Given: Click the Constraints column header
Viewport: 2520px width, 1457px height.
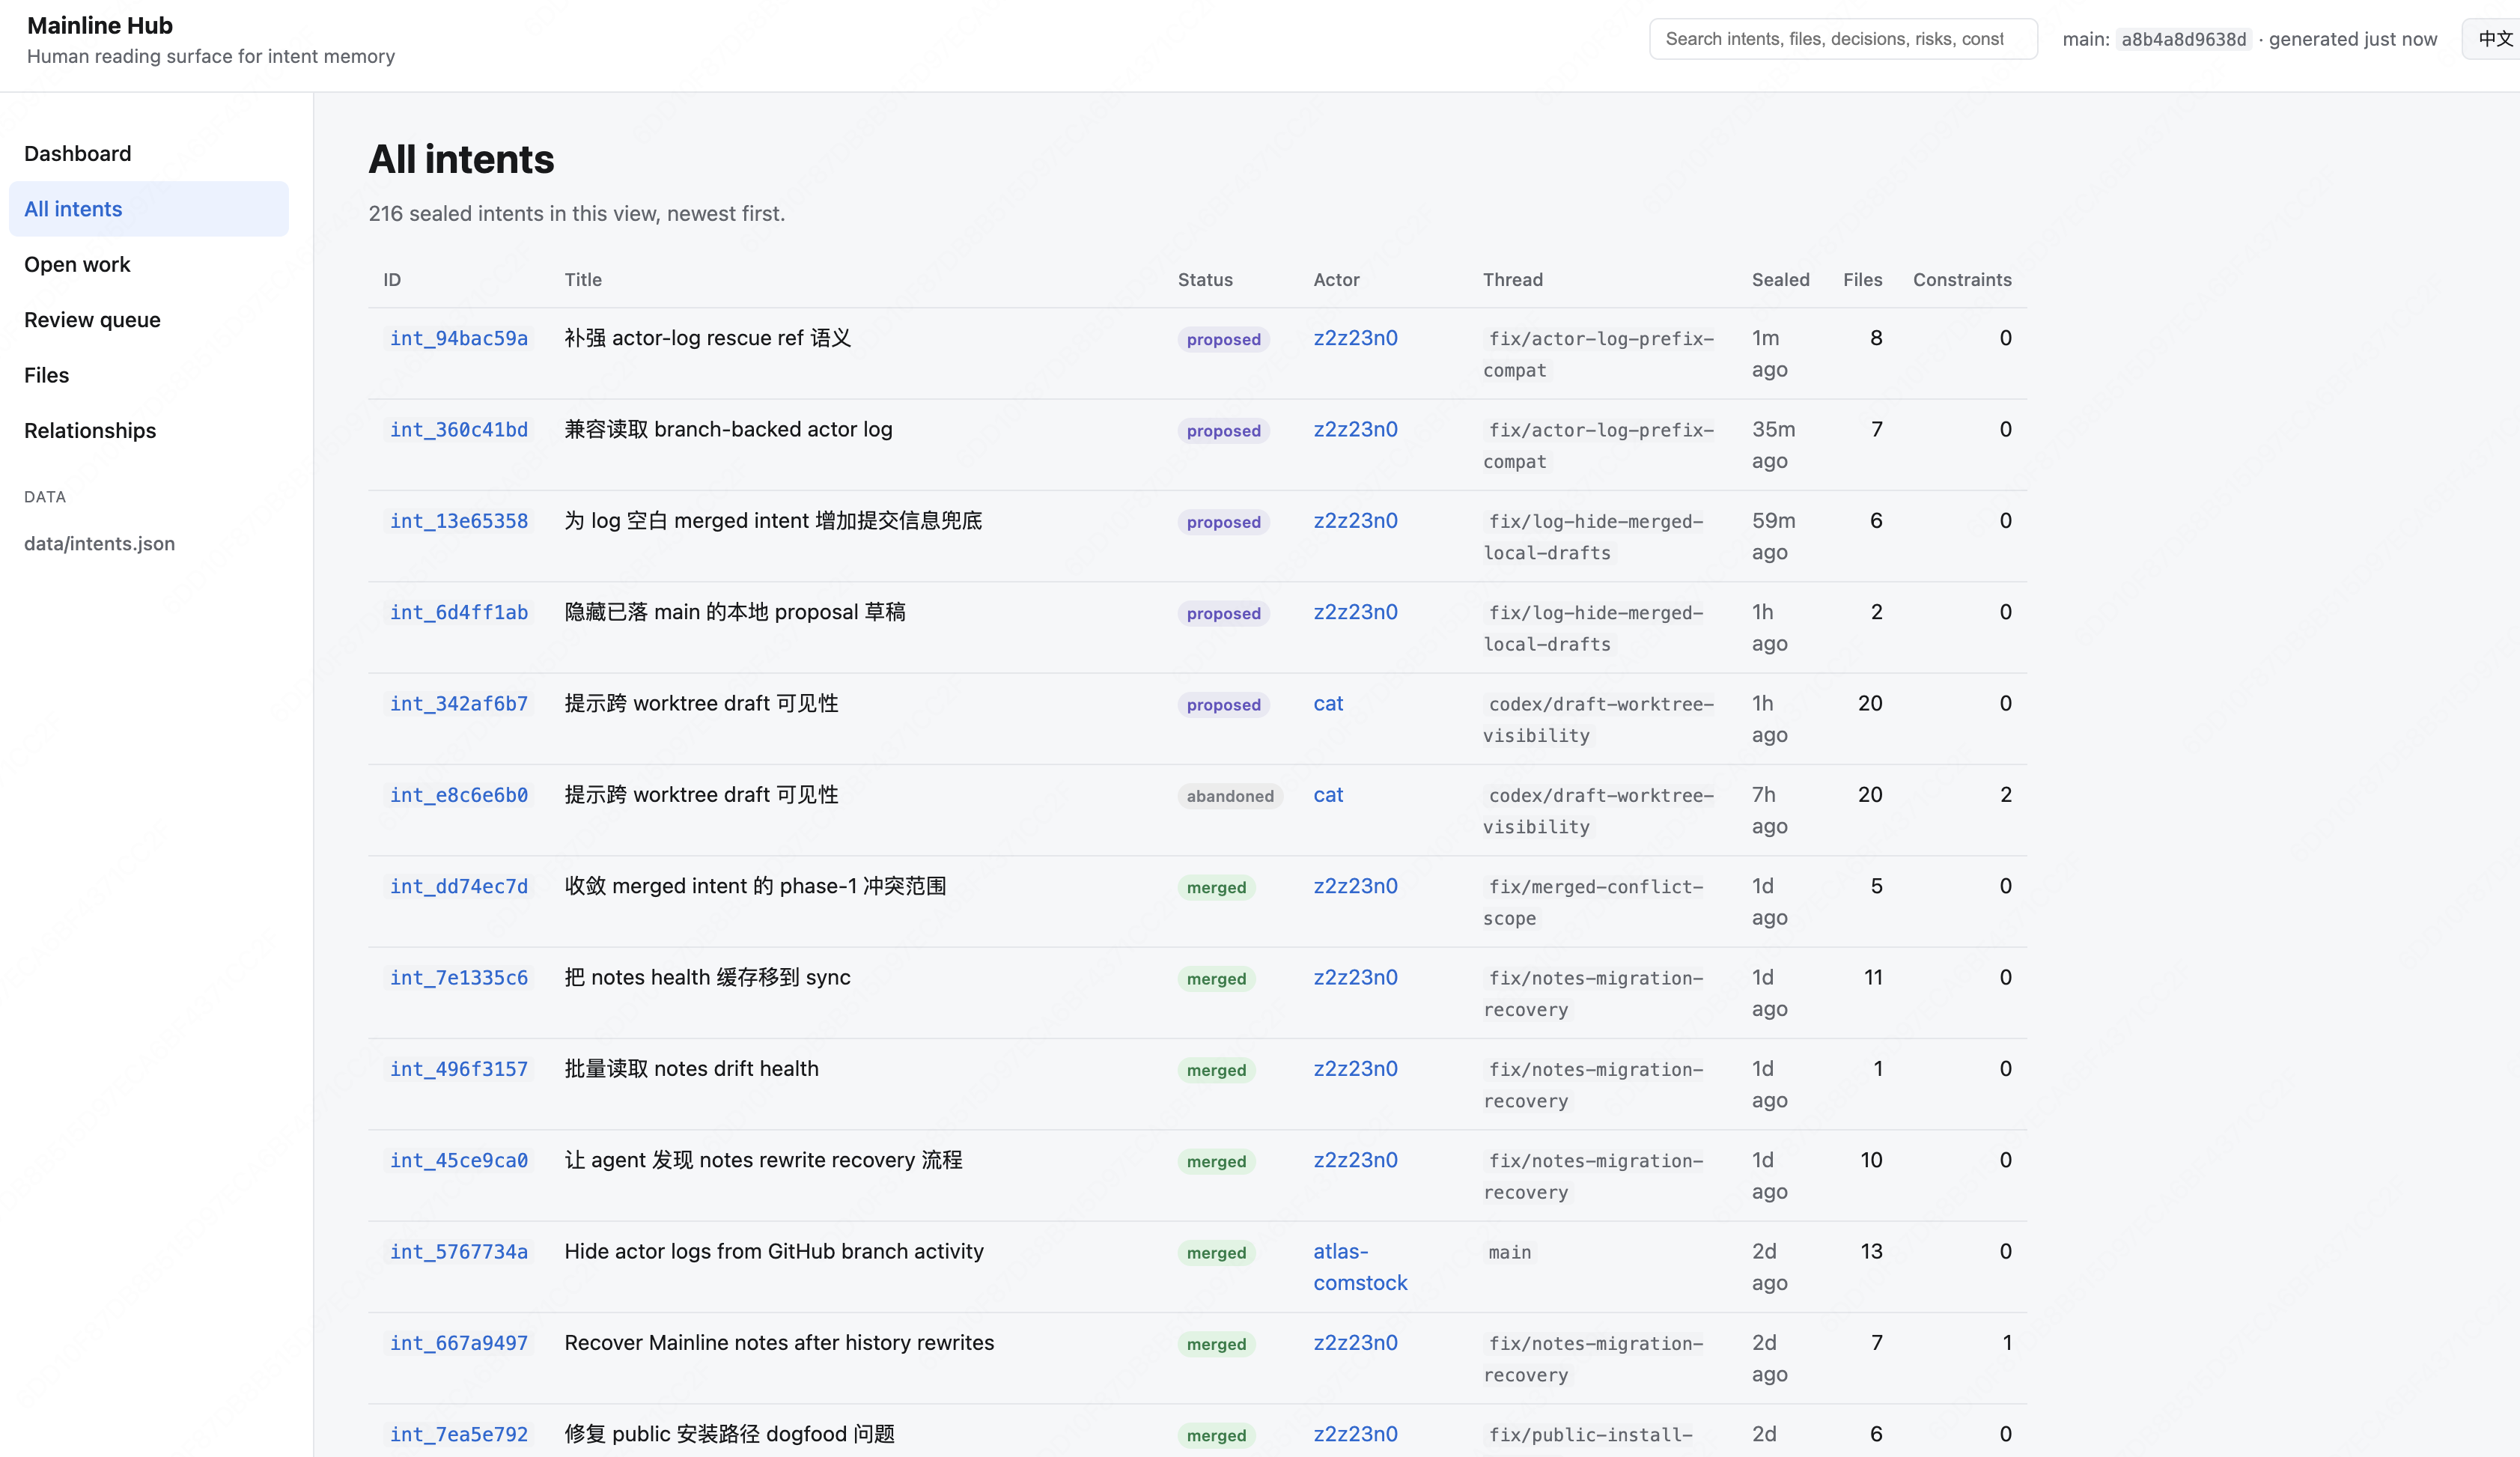Looking at the screenshot, I should (x=1962, y=280).
